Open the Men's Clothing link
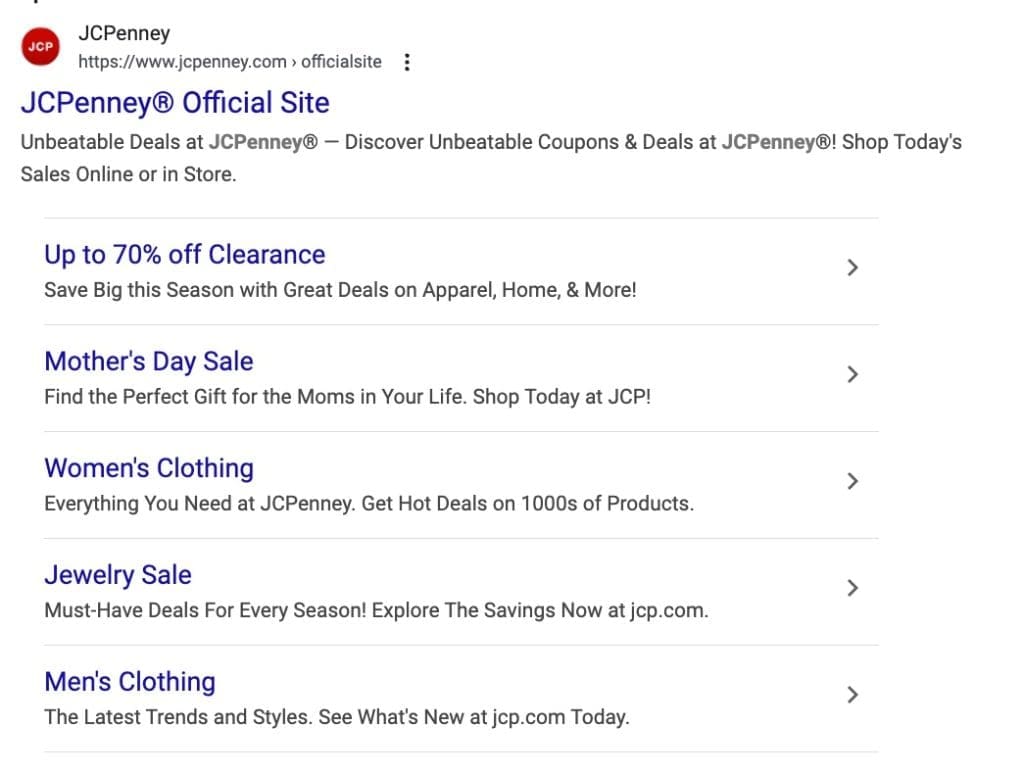 coord(130,682)
